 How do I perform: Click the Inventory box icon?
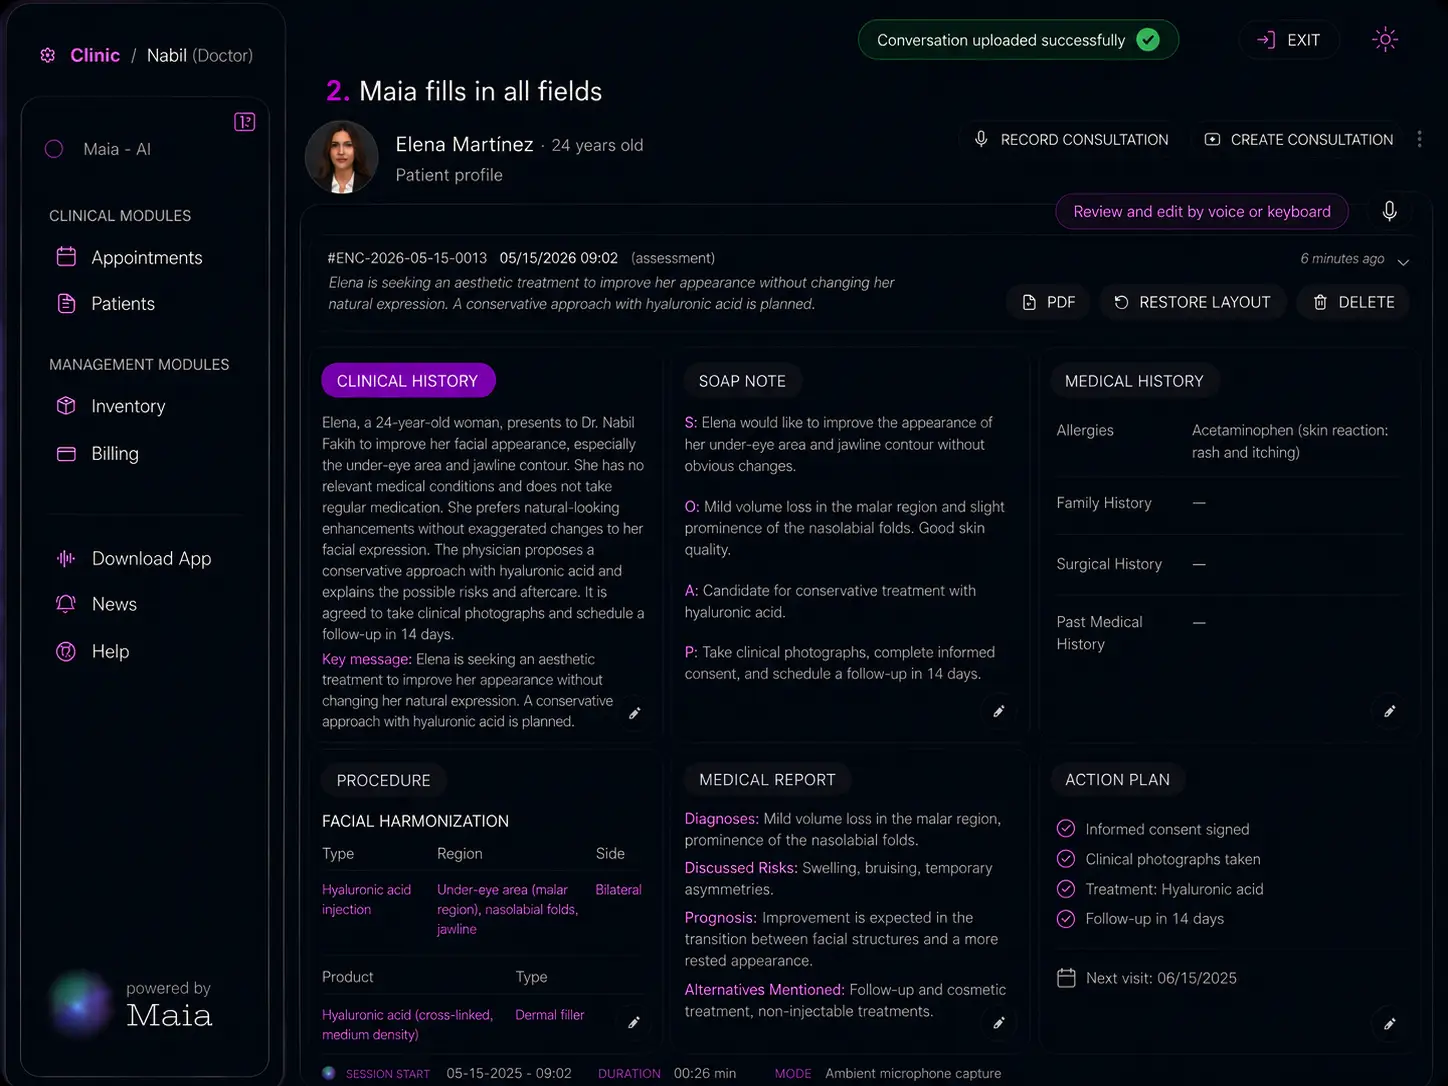click(66, 405)
